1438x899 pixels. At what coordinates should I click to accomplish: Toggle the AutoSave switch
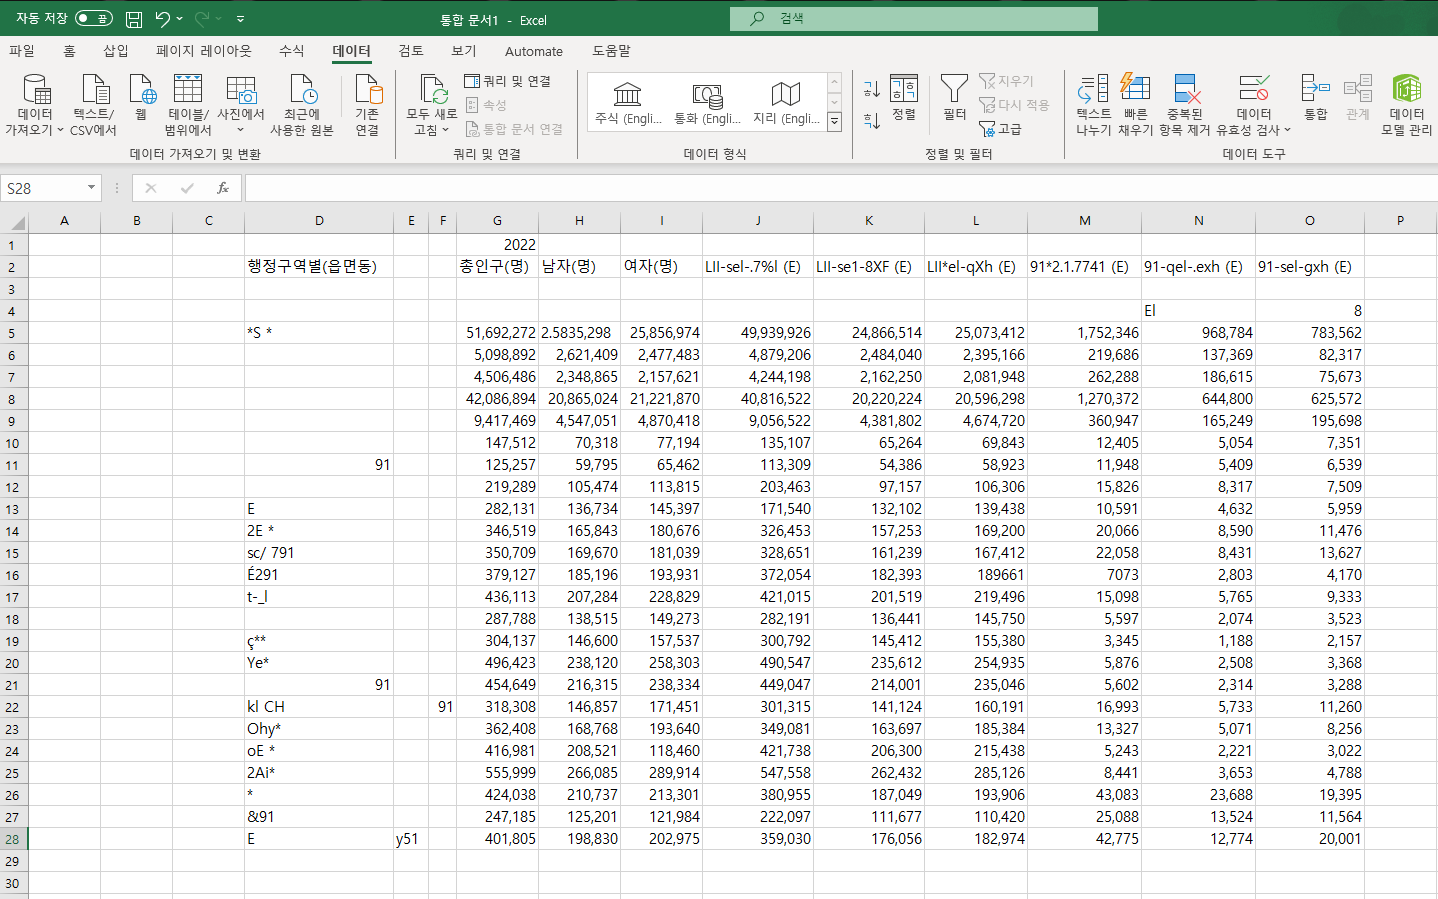(94, 18)
